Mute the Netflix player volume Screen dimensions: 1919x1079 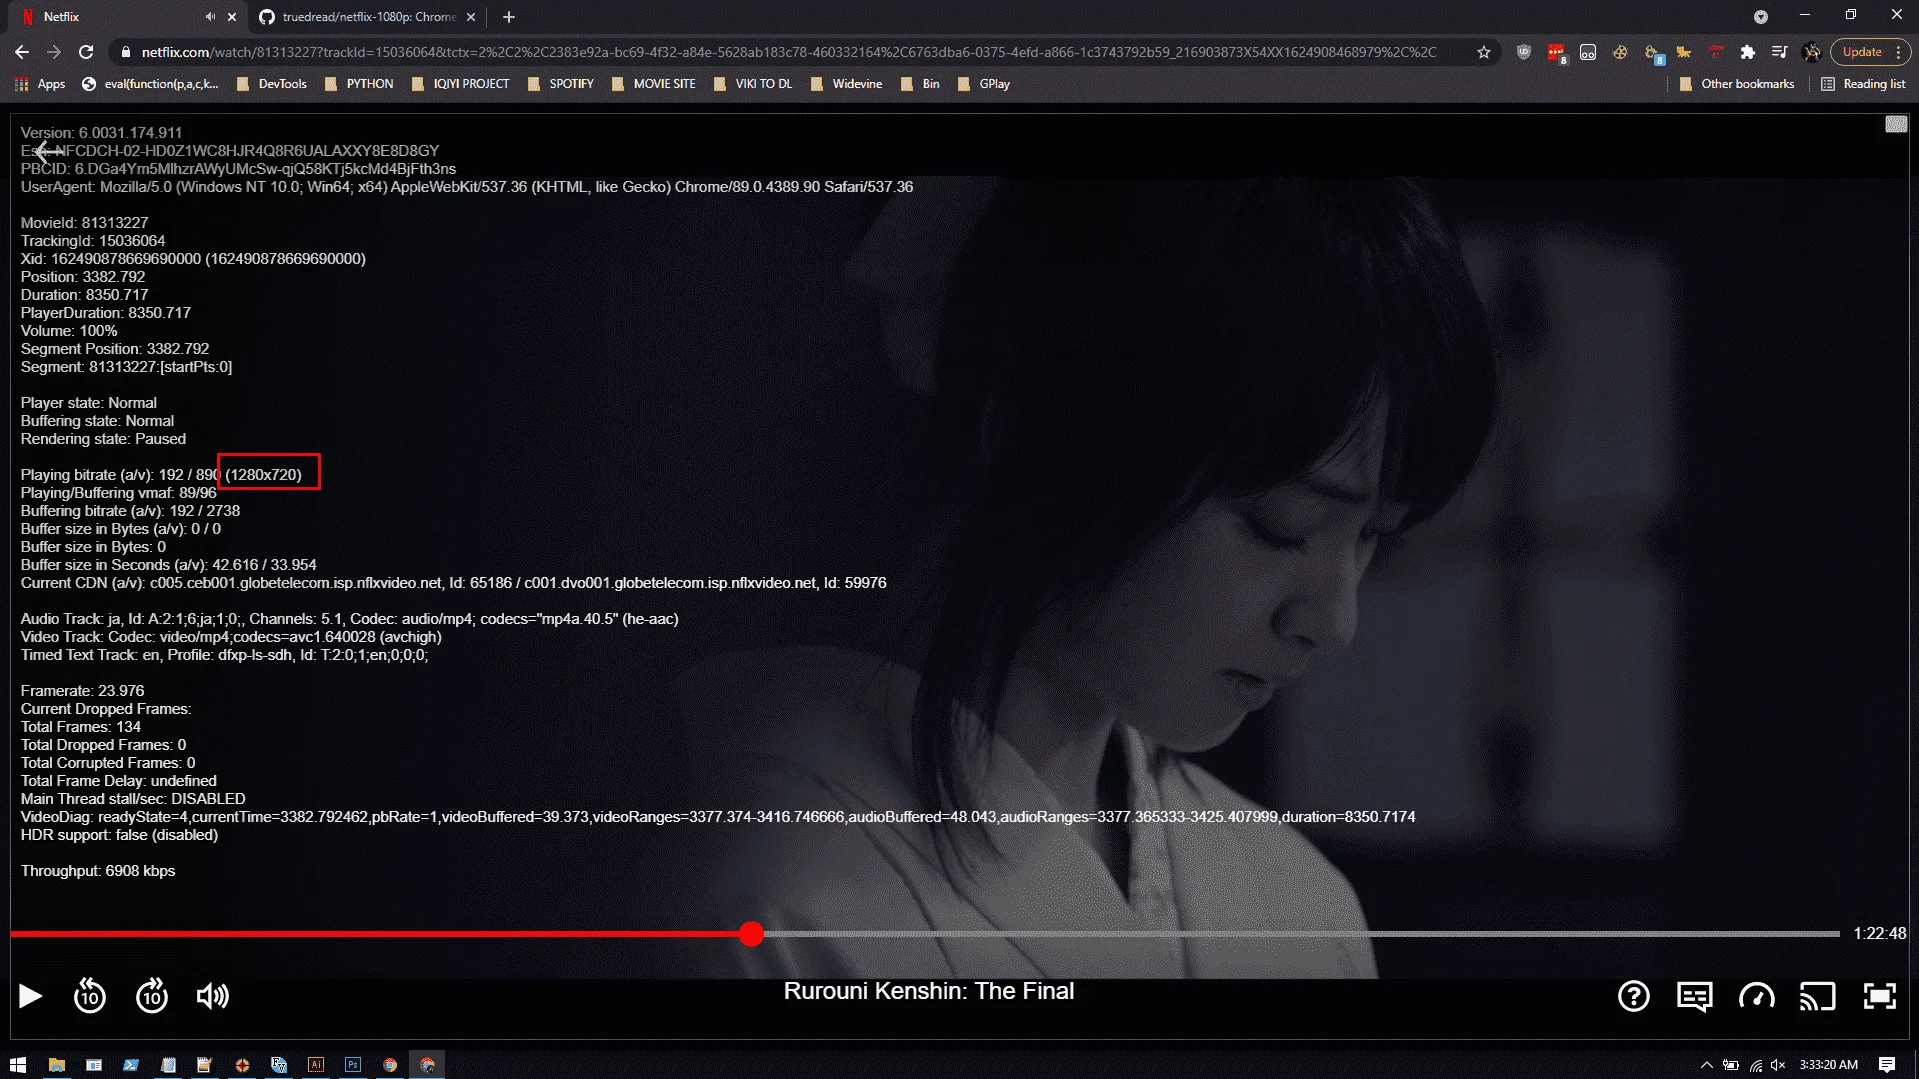click(x=213, y=996)
